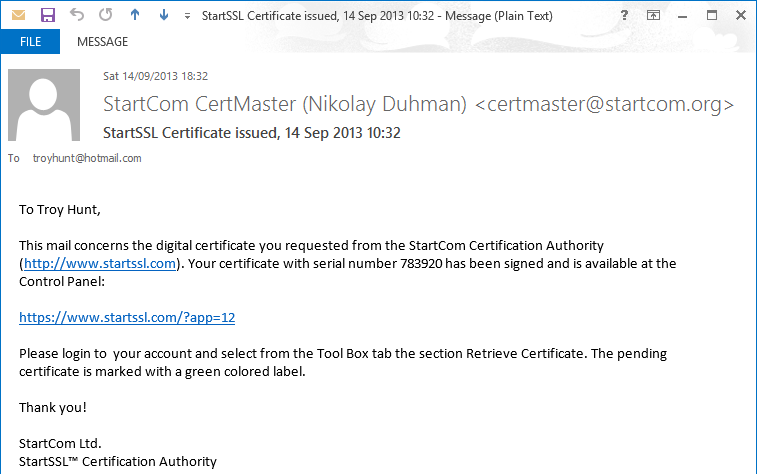Save the message with the floppy disk icon
This screenshot has width=757, height=474.
pos(48,15)
